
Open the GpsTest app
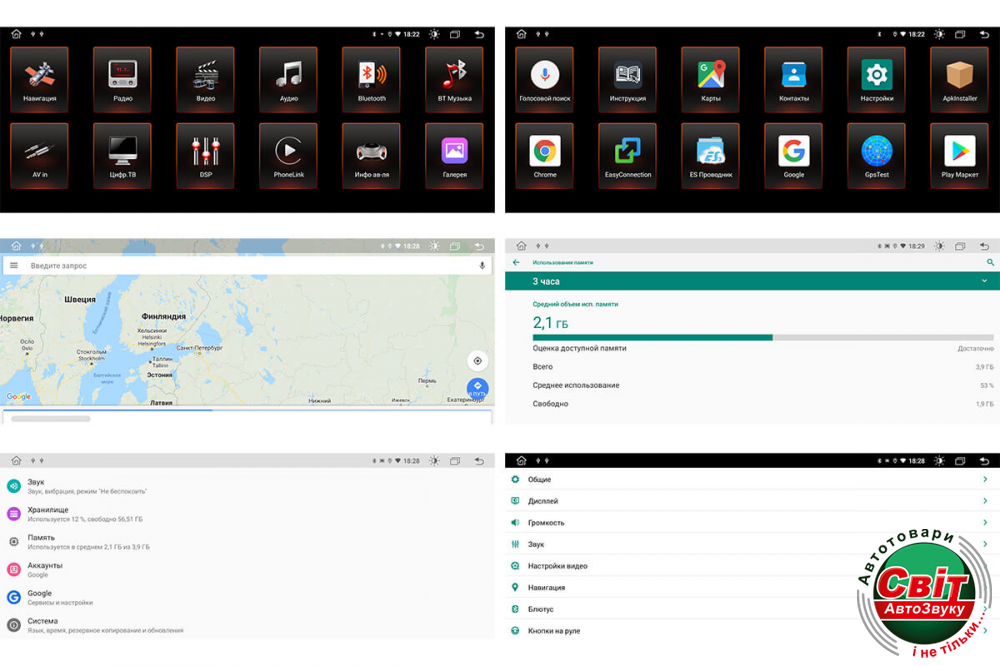(877, 152)
